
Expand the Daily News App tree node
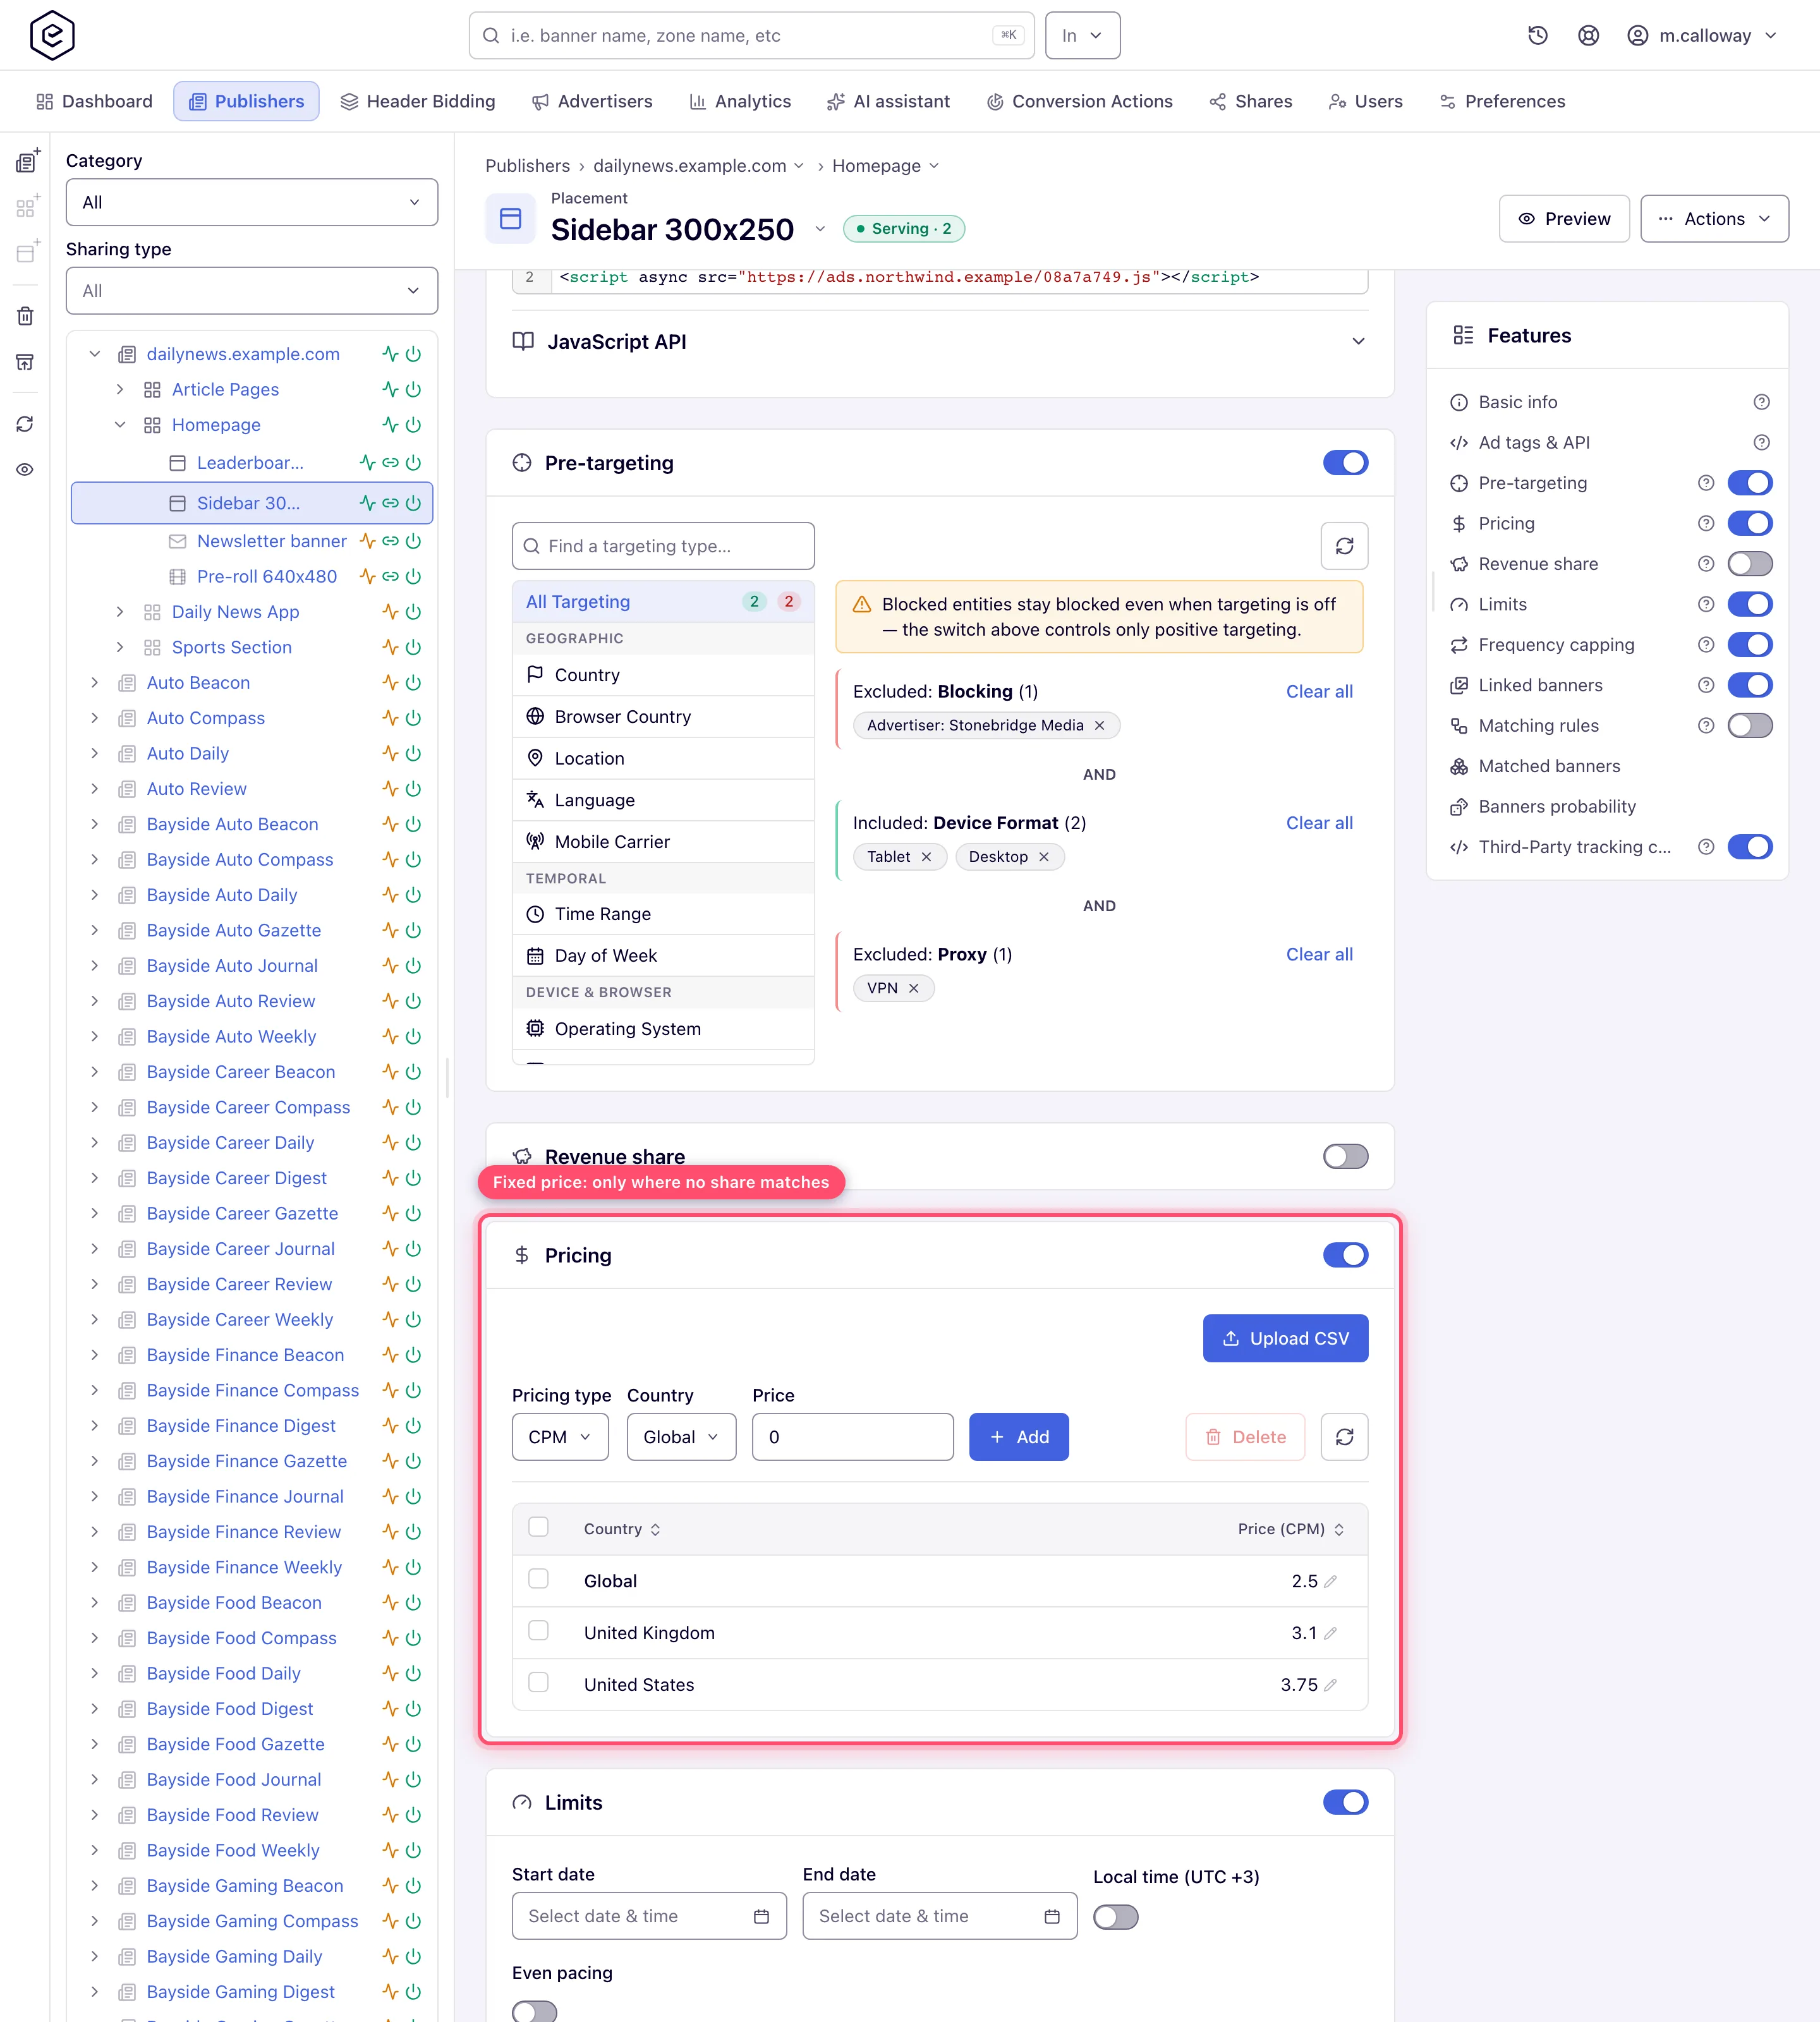tap(120, 612)
